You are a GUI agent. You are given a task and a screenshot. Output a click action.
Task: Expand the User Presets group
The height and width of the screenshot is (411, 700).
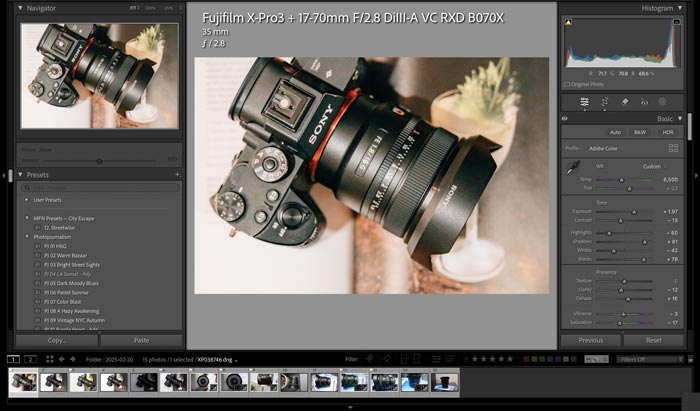tap(27, 200)
